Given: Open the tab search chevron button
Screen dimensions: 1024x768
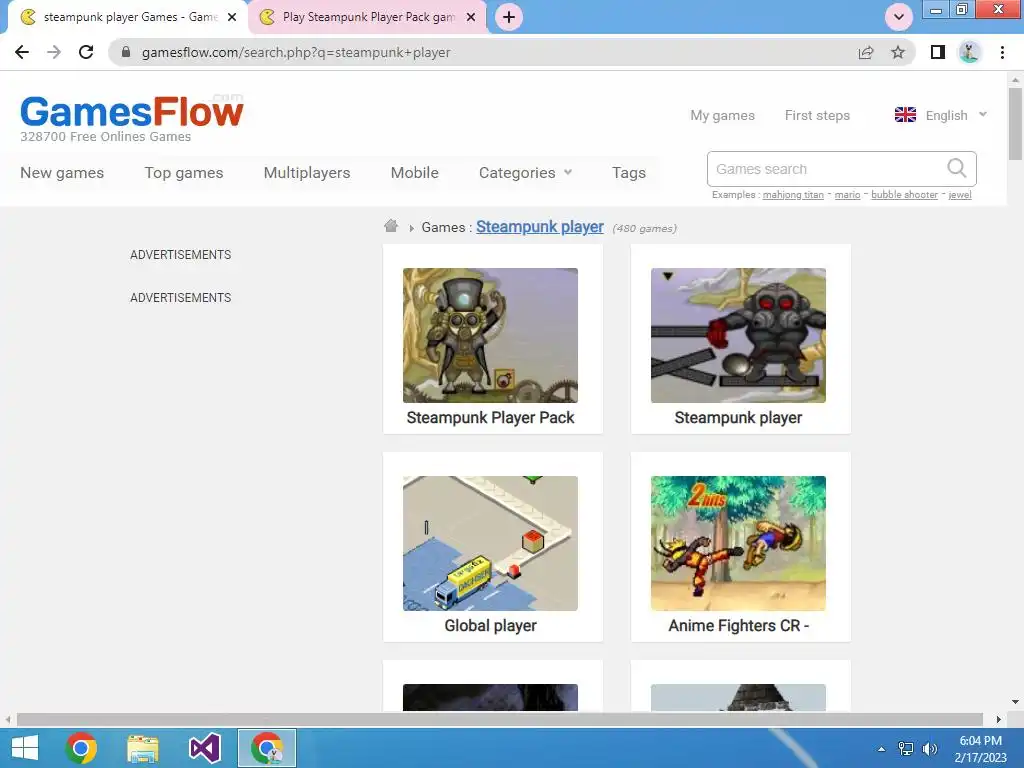Looking at the screenshot, I should point(899,17).
